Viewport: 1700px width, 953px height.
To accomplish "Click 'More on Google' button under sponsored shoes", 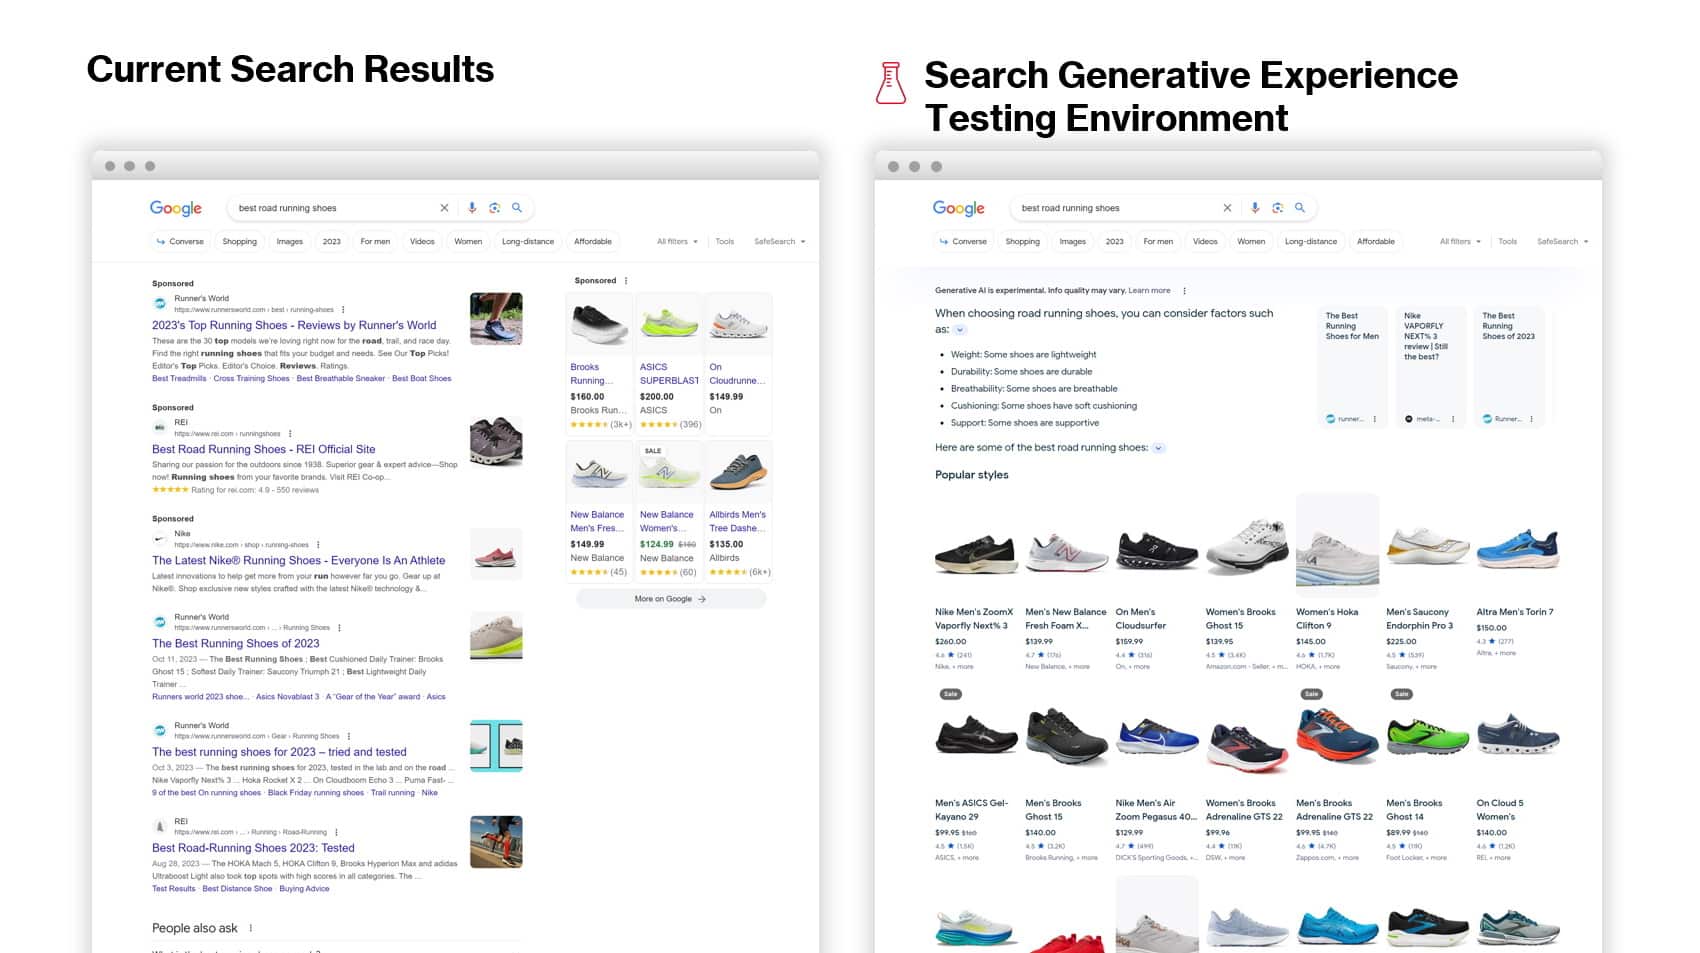I will pyautogui.click(x=670, y=598).
